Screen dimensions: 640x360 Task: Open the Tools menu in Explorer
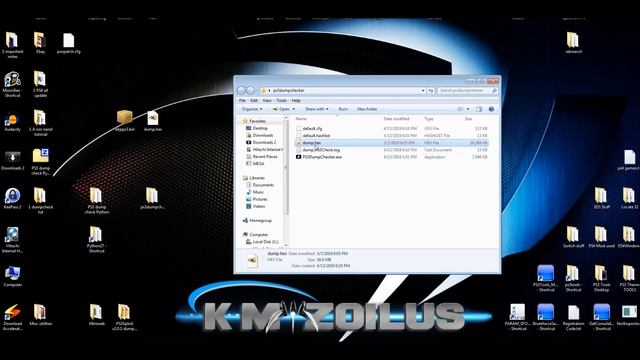282,100
